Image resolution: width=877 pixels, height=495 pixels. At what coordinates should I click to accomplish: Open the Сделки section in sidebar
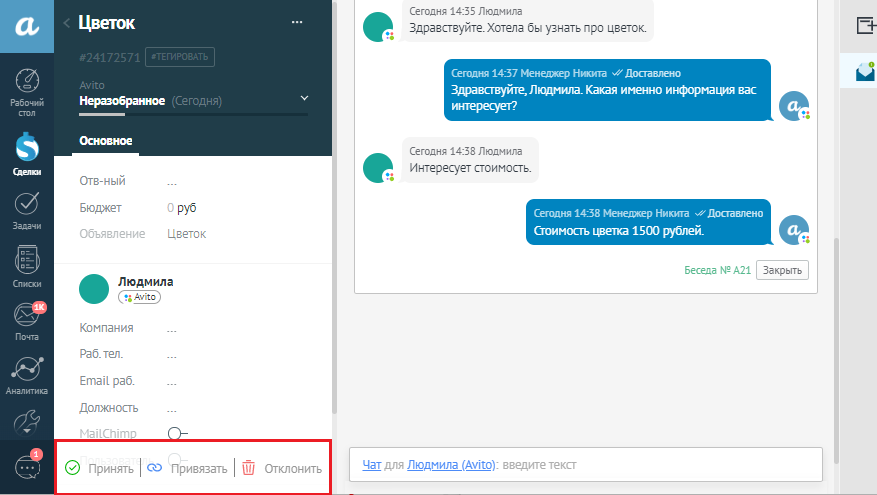tap(27, 156)
